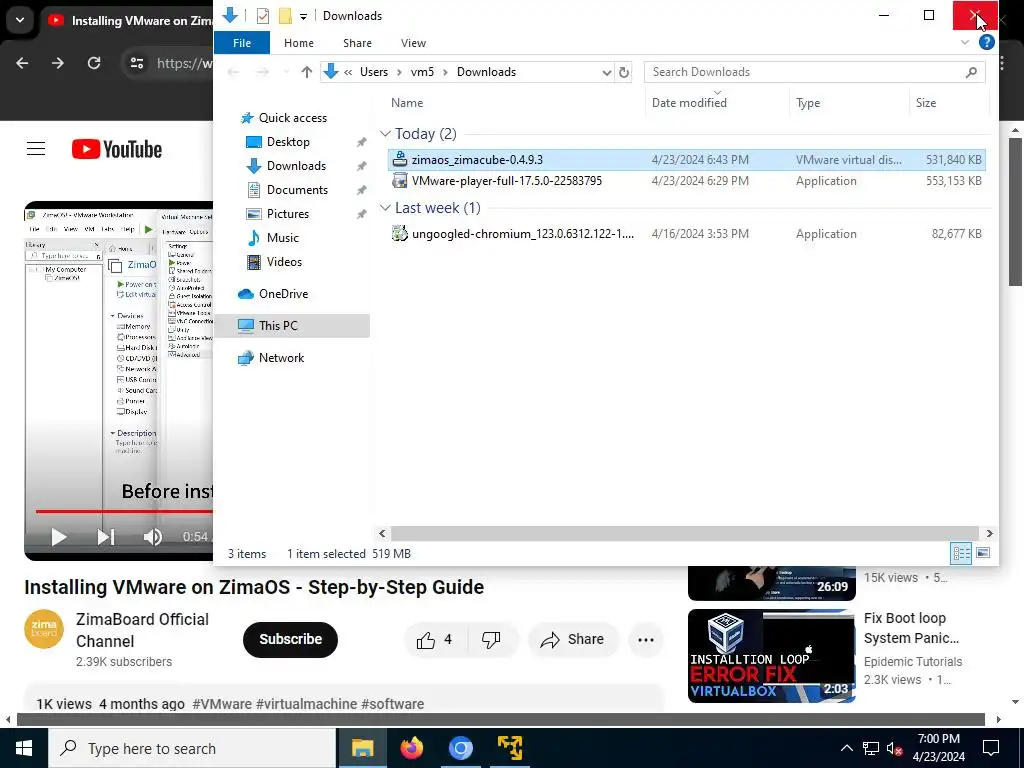Viewport: 1024px width, 768px height.
Task: Go back in the browser
Action: [x=22, y=63]
